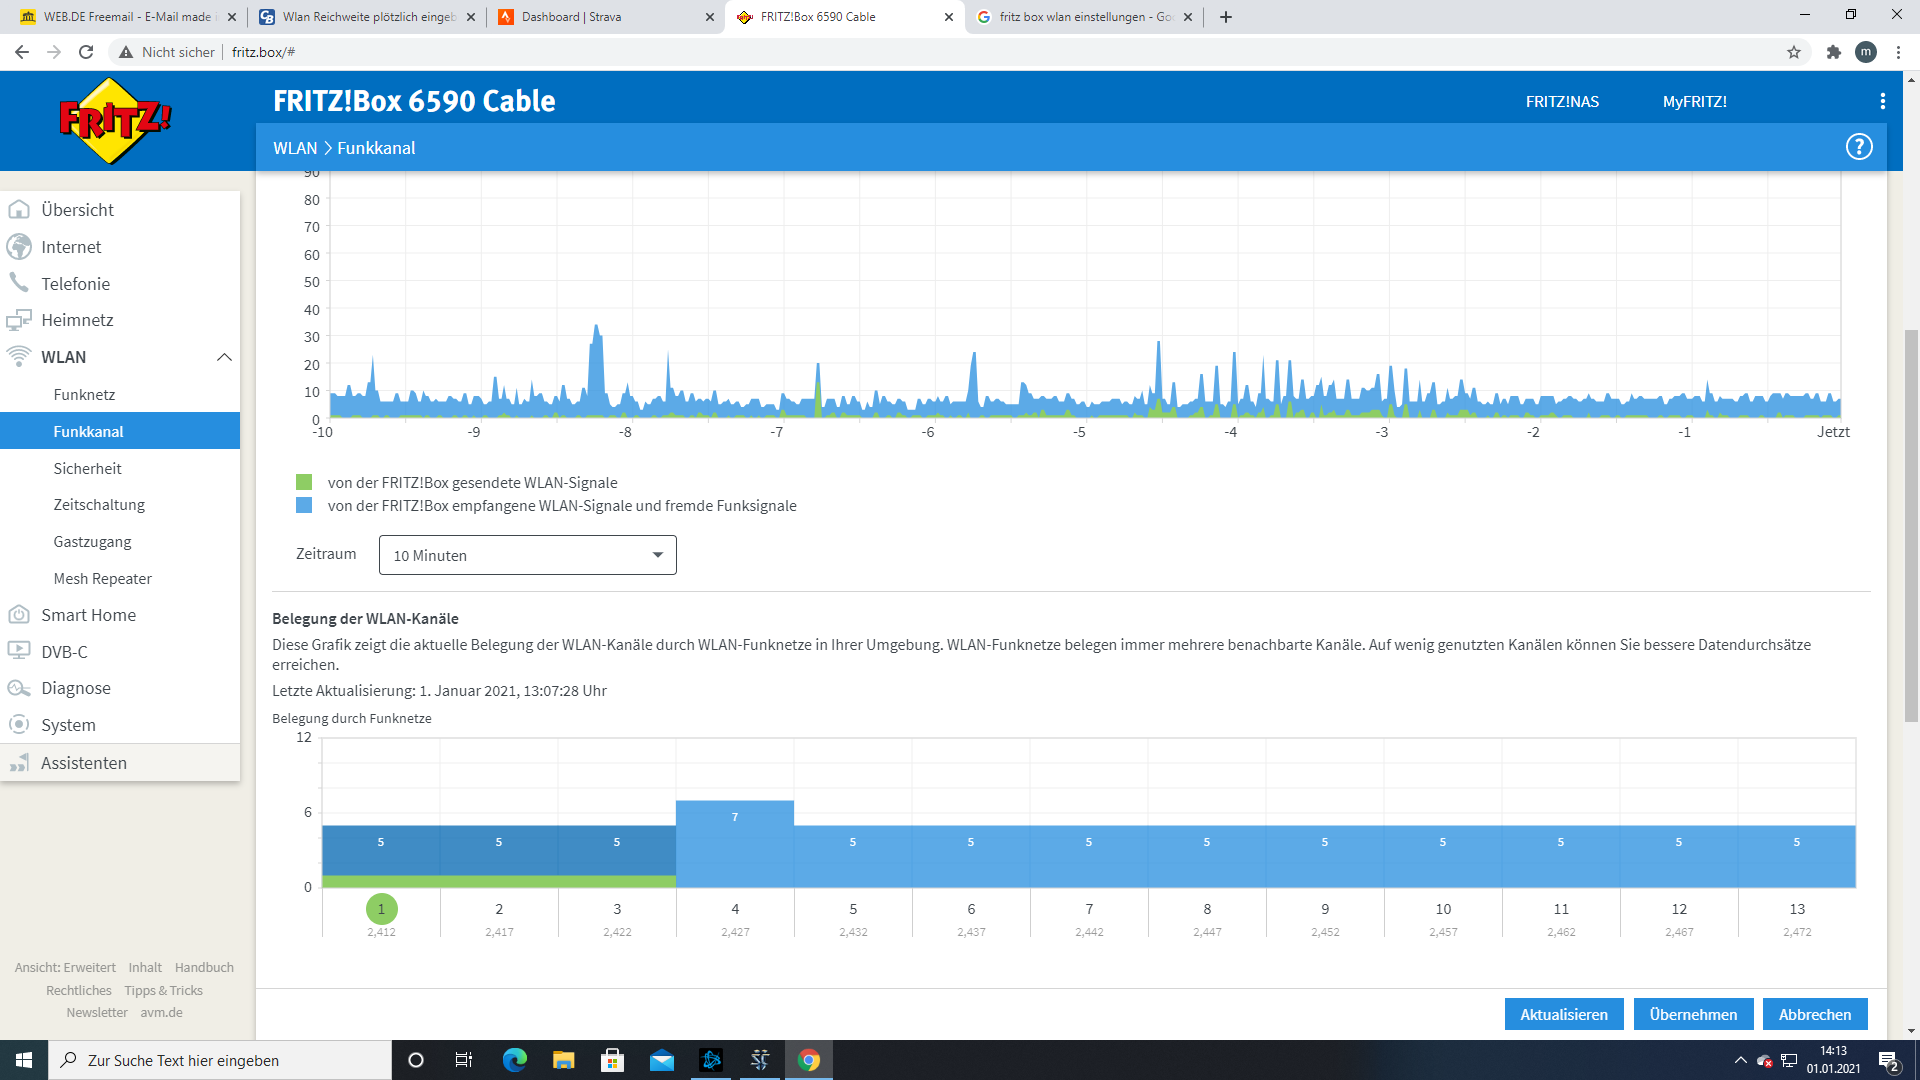Image resolution: width=1920 pixels, height=1080 pixels.
Task: Open the Sicherheit submenu item
Action: pos(88,468)
